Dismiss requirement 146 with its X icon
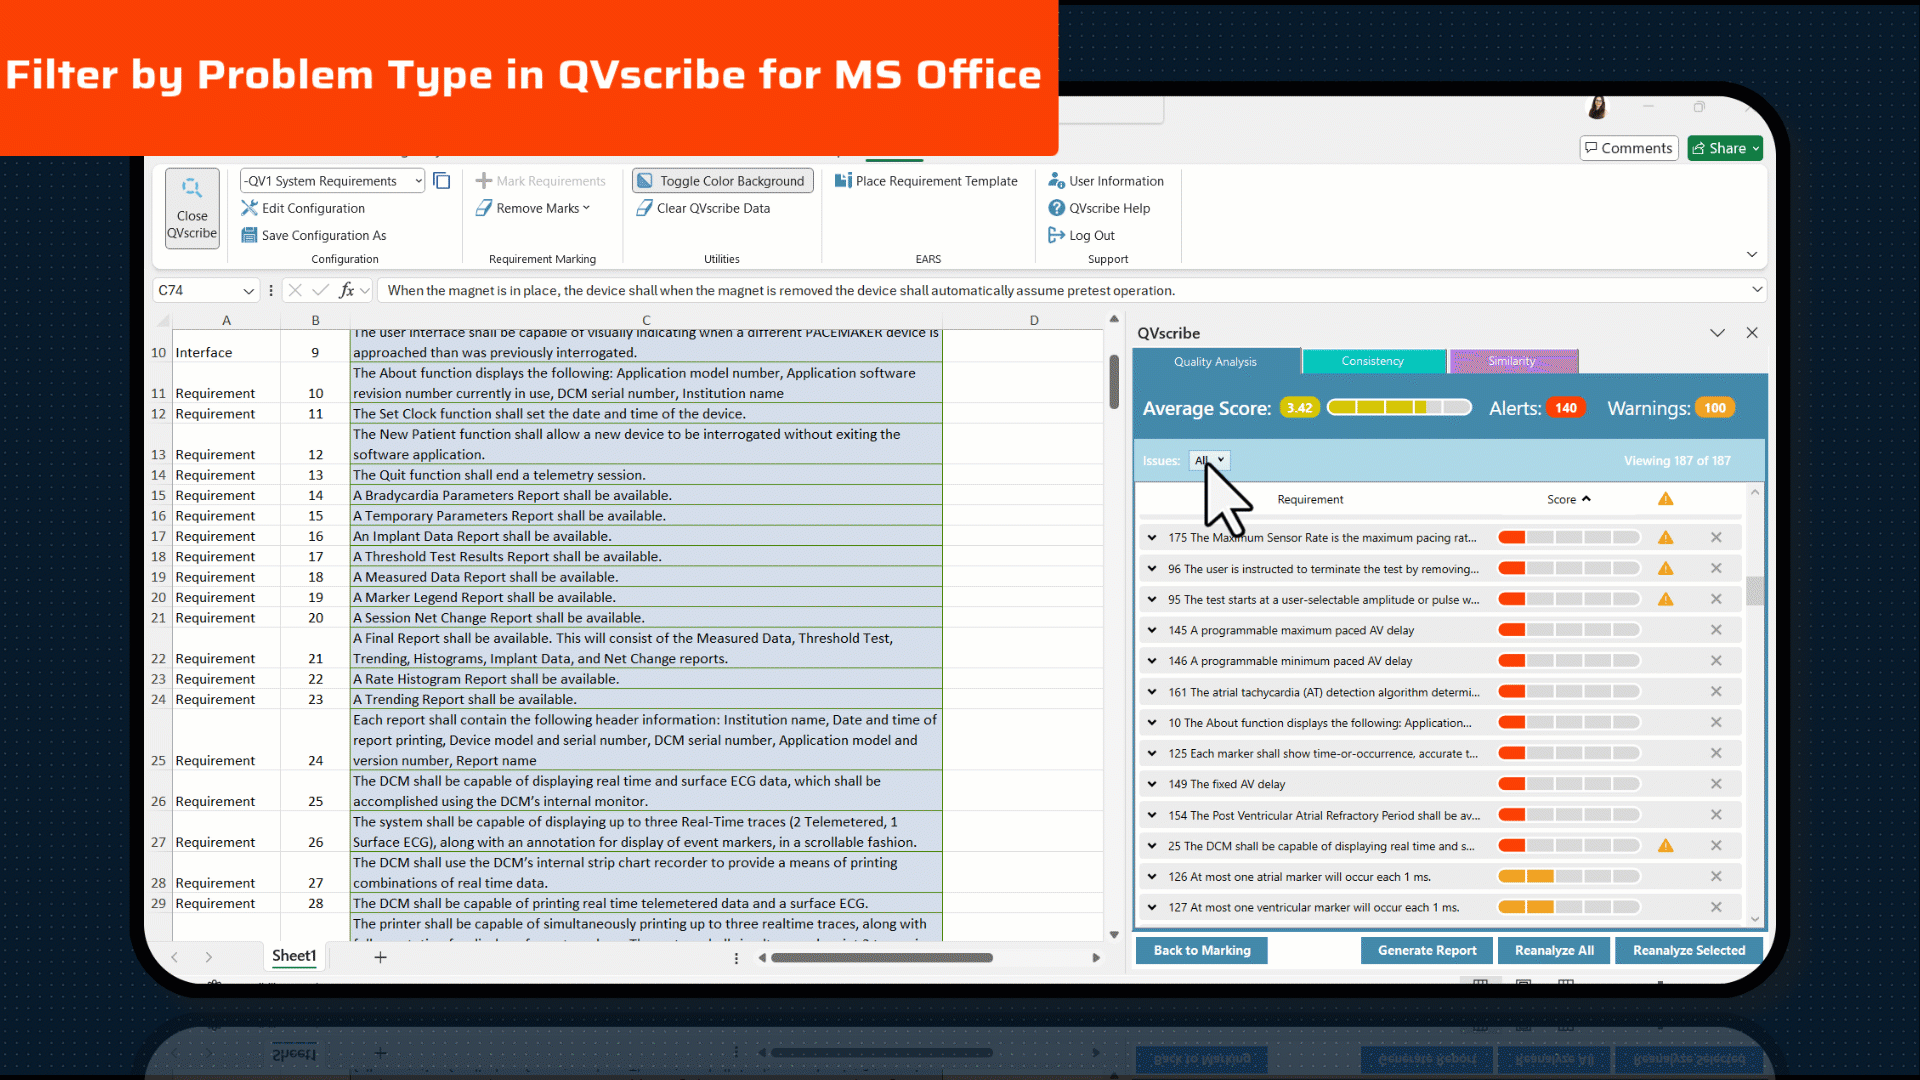 click(1716, 661)
